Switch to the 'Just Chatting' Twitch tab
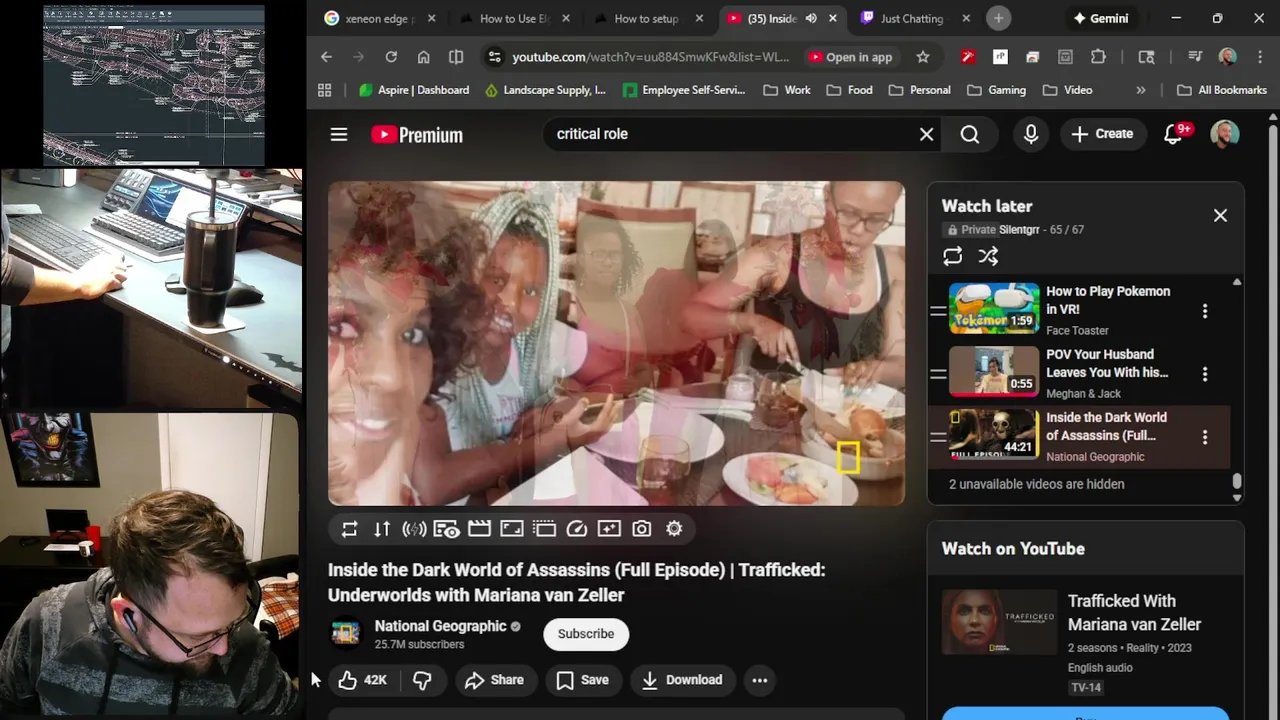Image resolution: width=1280 pixels, height=720 pixels. [x=915, y=18]
